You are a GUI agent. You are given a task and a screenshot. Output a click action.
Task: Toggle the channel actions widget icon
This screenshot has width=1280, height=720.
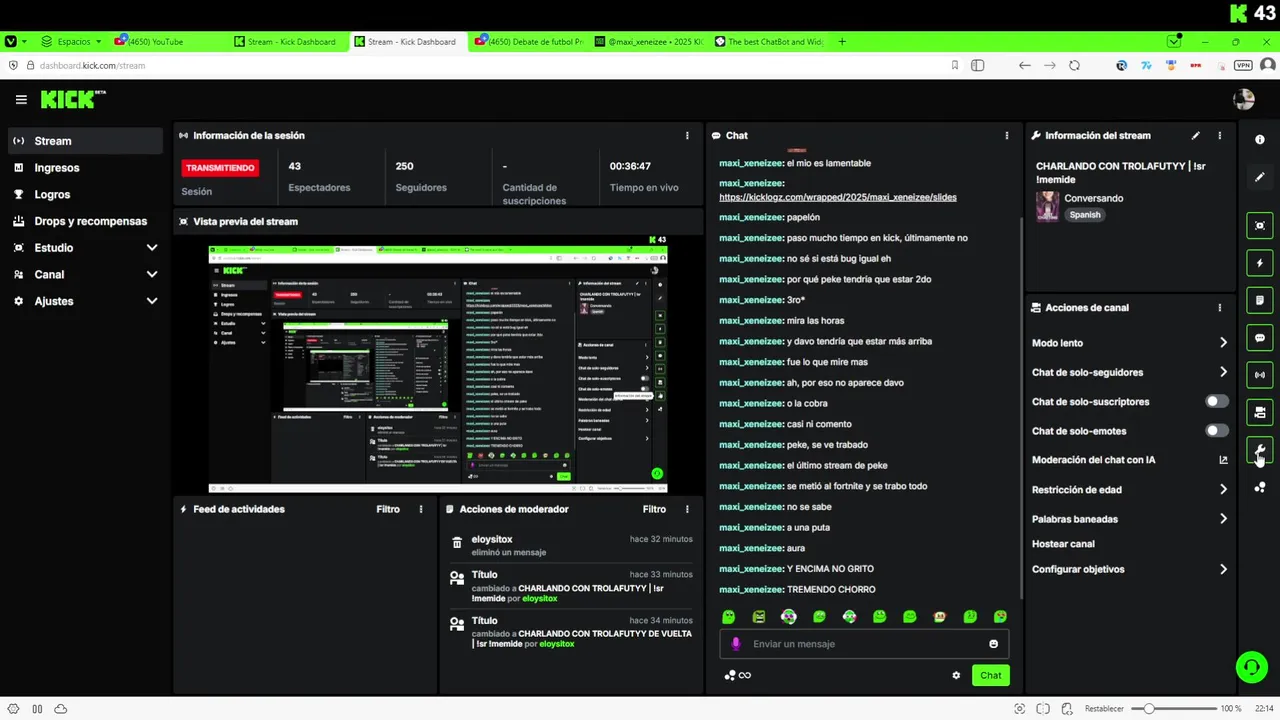[x=1260, y=412]
